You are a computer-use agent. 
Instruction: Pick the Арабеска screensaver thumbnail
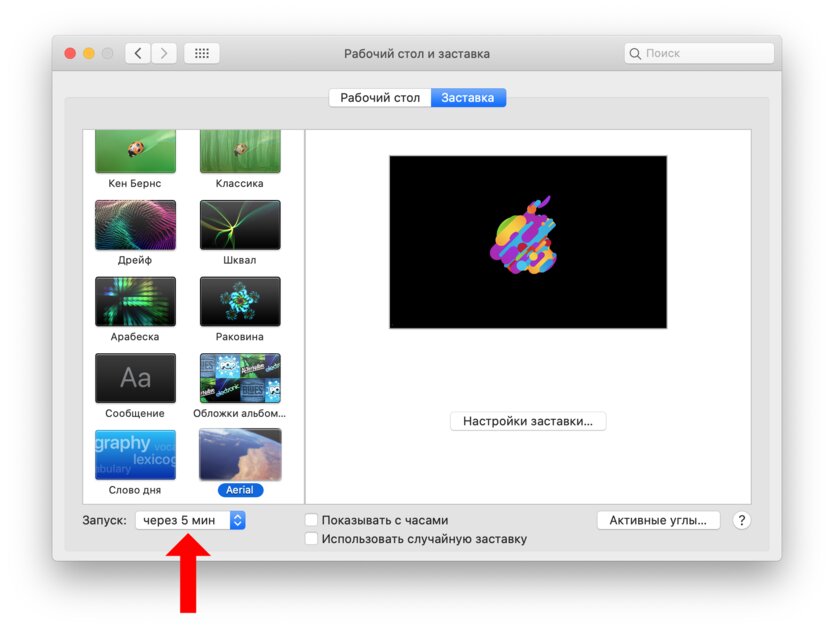click(x=135, y=301)
